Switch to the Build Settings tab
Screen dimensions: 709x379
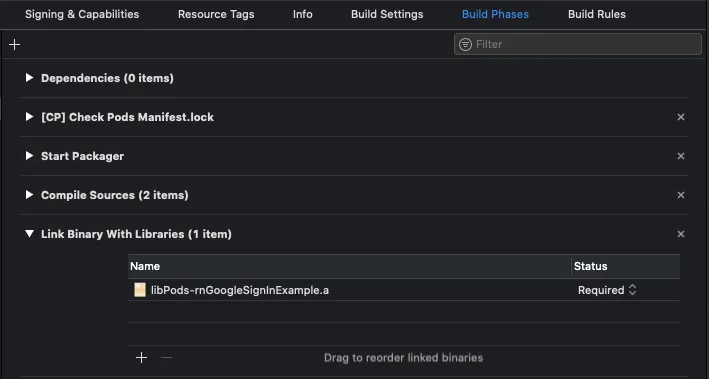[x=387, y=14]
